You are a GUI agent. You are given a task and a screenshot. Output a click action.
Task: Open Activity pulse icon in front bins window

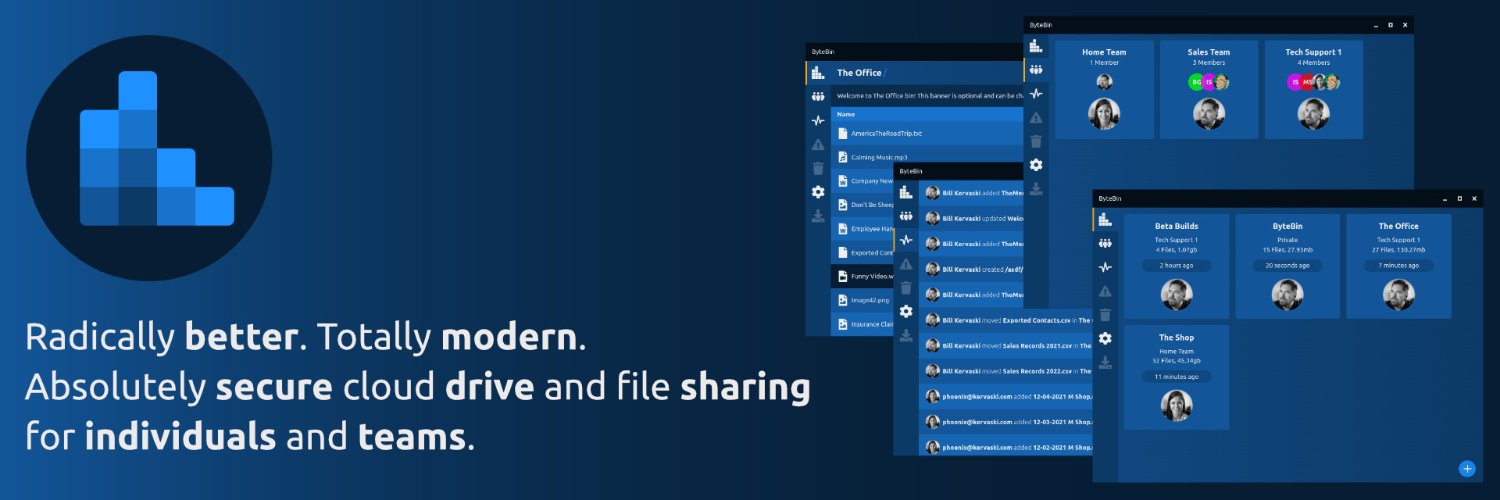click(1105, 267)
